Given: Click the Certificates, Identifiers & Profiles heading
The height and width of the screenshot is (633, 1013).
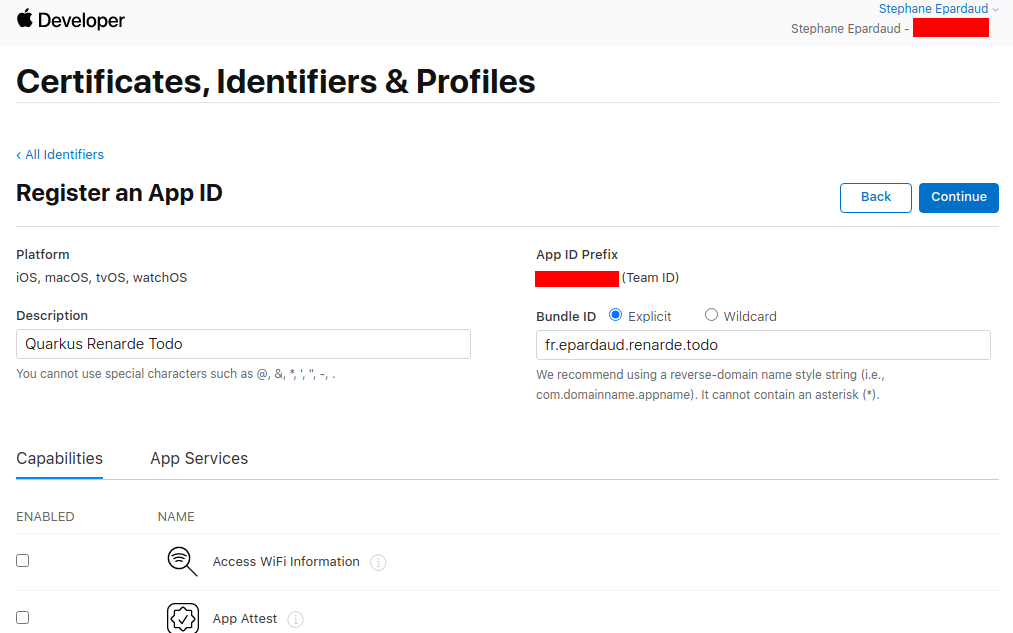Looking at the screenshot, I should (276, 81).
